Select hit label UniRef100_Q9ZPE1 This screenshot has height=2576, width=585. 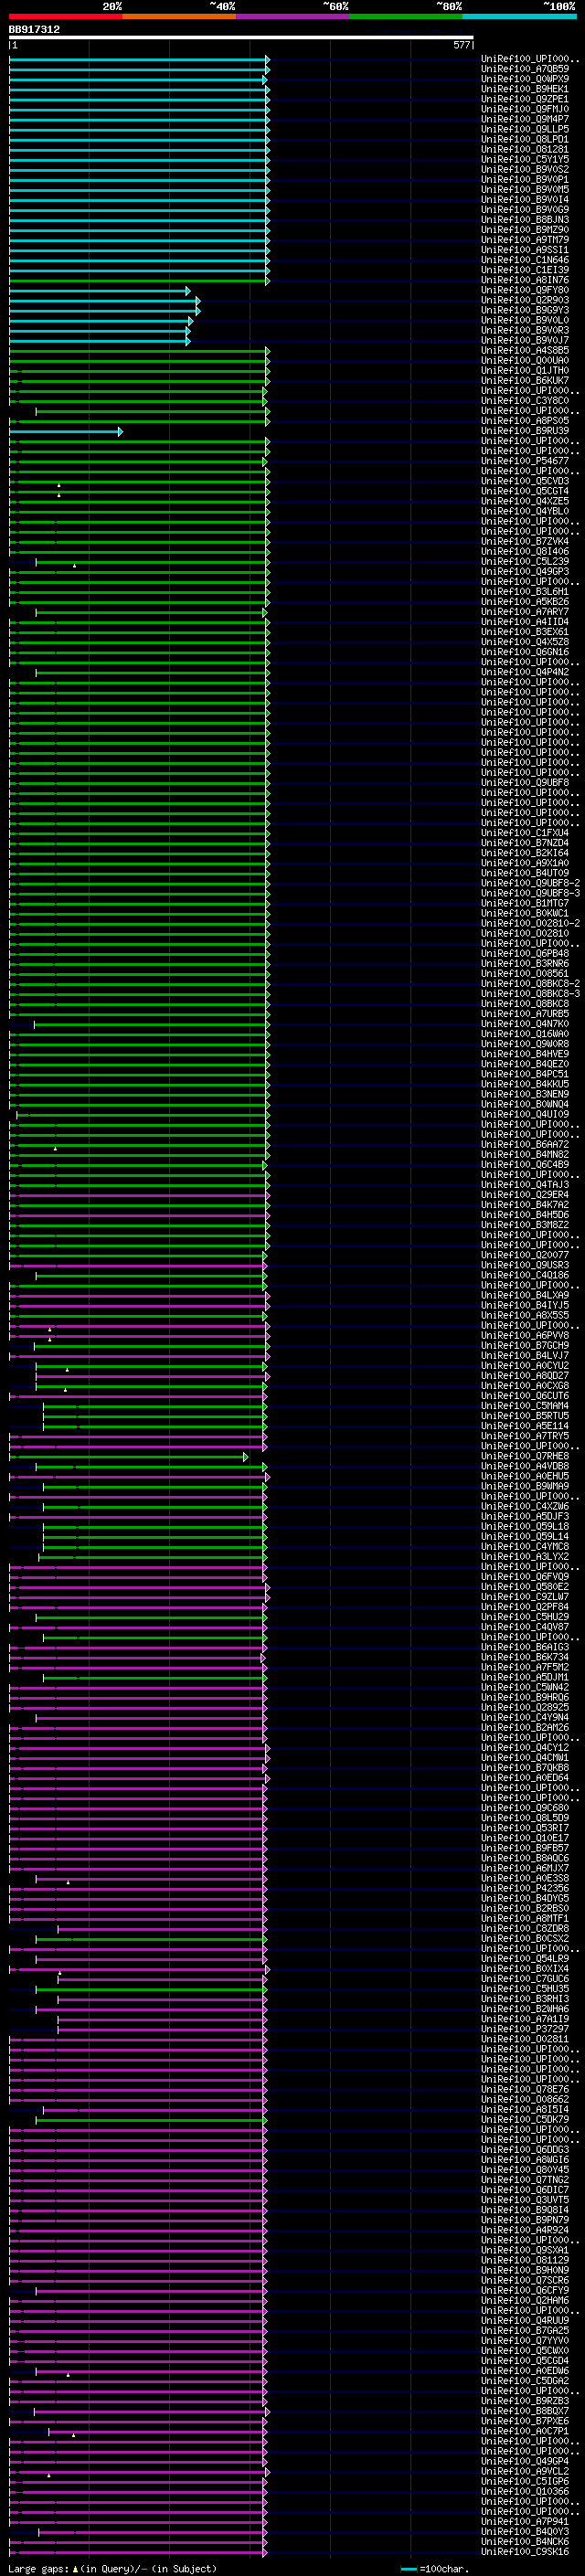525,99
